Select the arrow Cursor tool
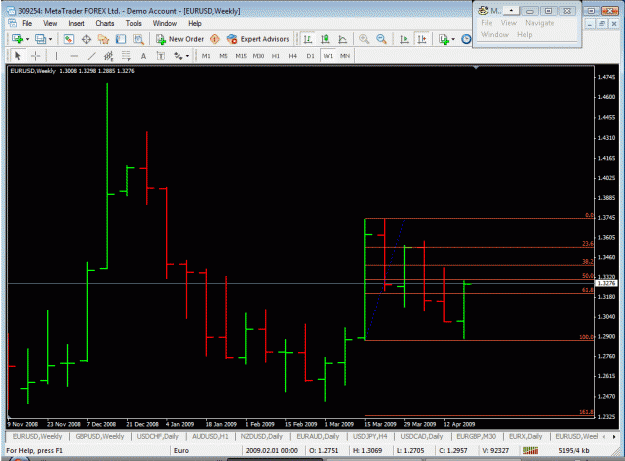Screen dimensions: 625x461 (18, 56)
